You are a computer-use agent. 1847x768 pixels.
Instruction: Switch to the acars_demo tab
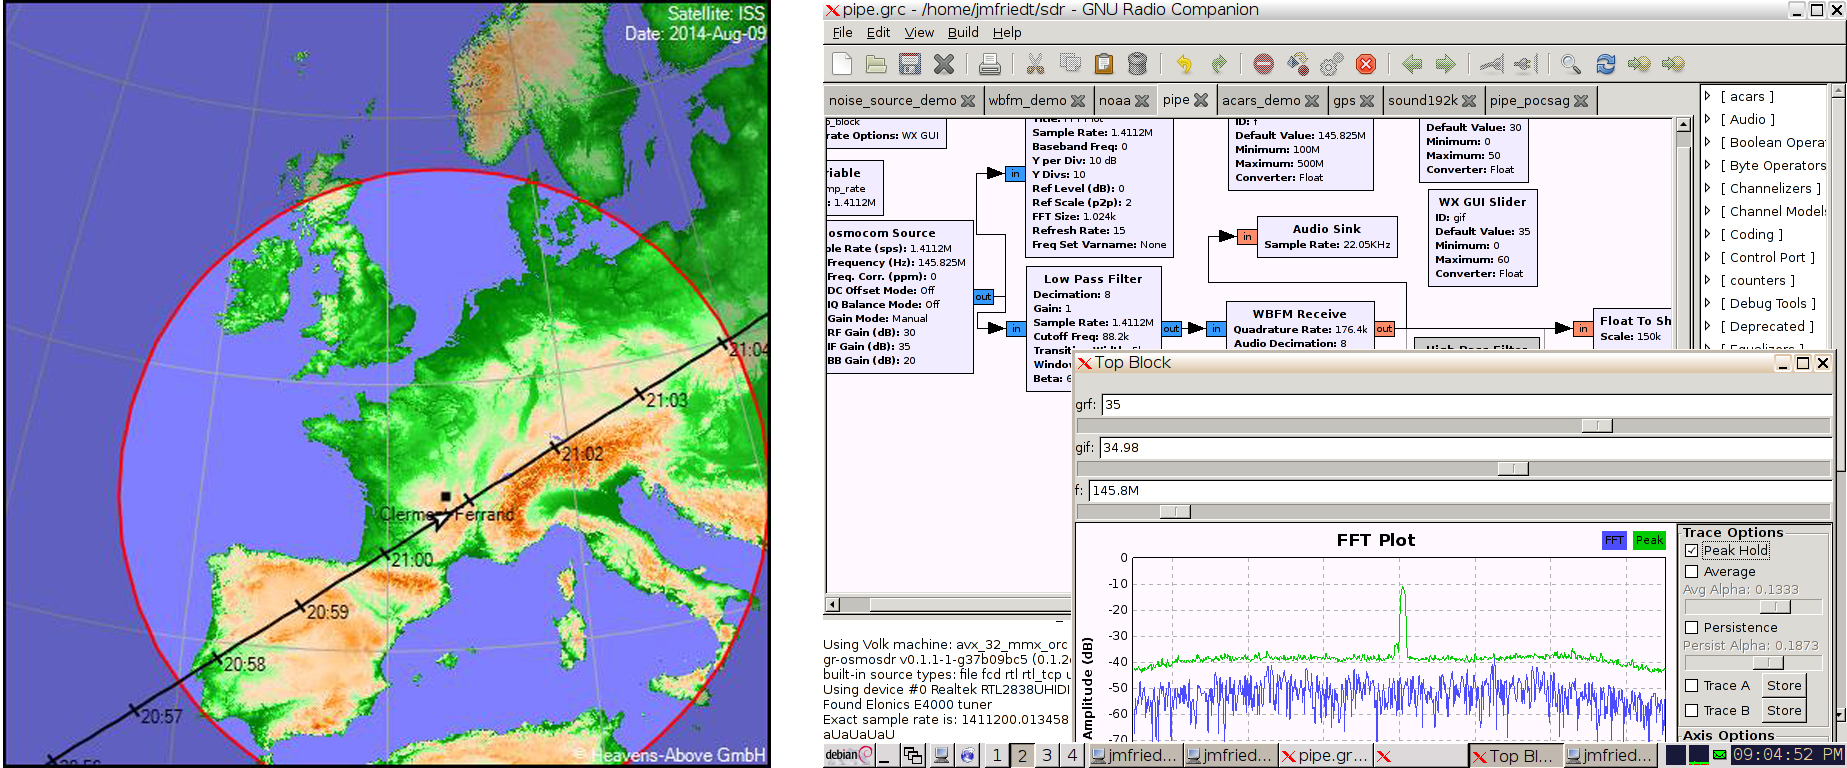(x=1260, y=100)
